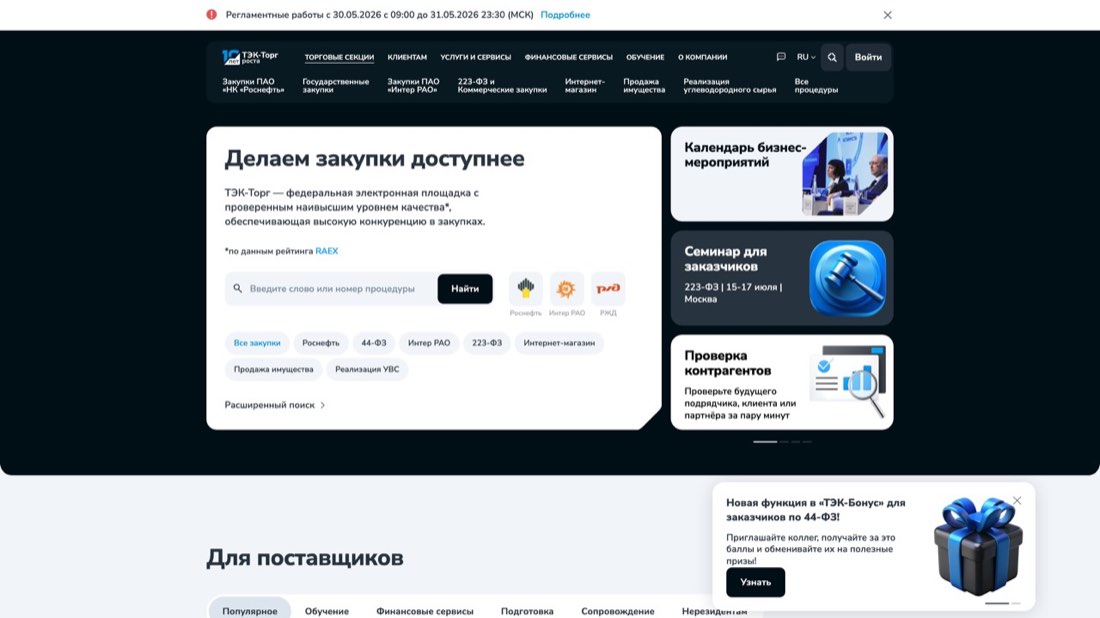
Task: Open Клиентам menu
Action: (x=407, y=57)
